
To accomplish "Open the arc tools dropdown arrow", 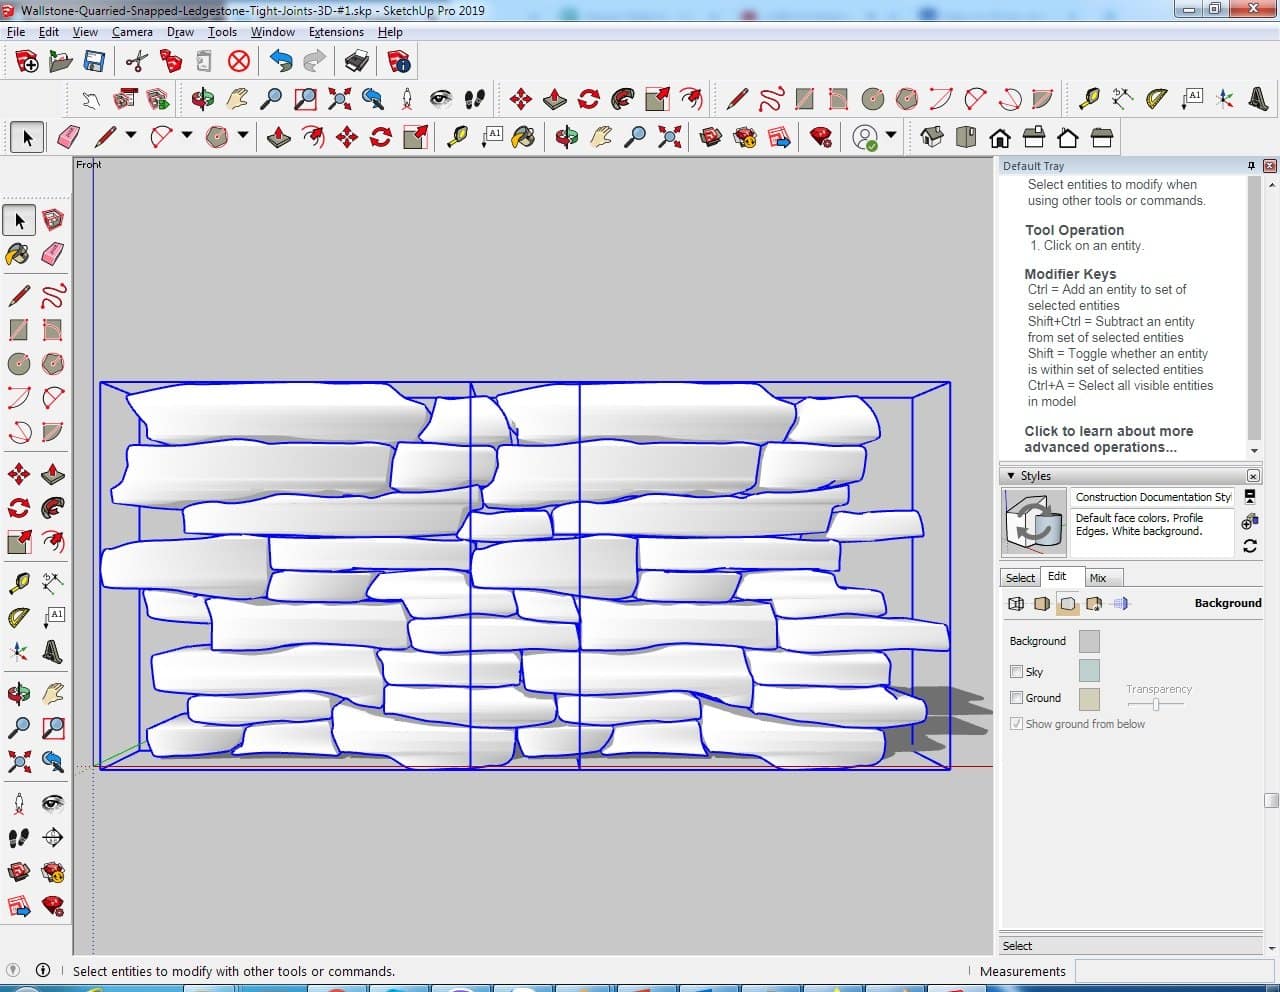I will coord(186,136).
